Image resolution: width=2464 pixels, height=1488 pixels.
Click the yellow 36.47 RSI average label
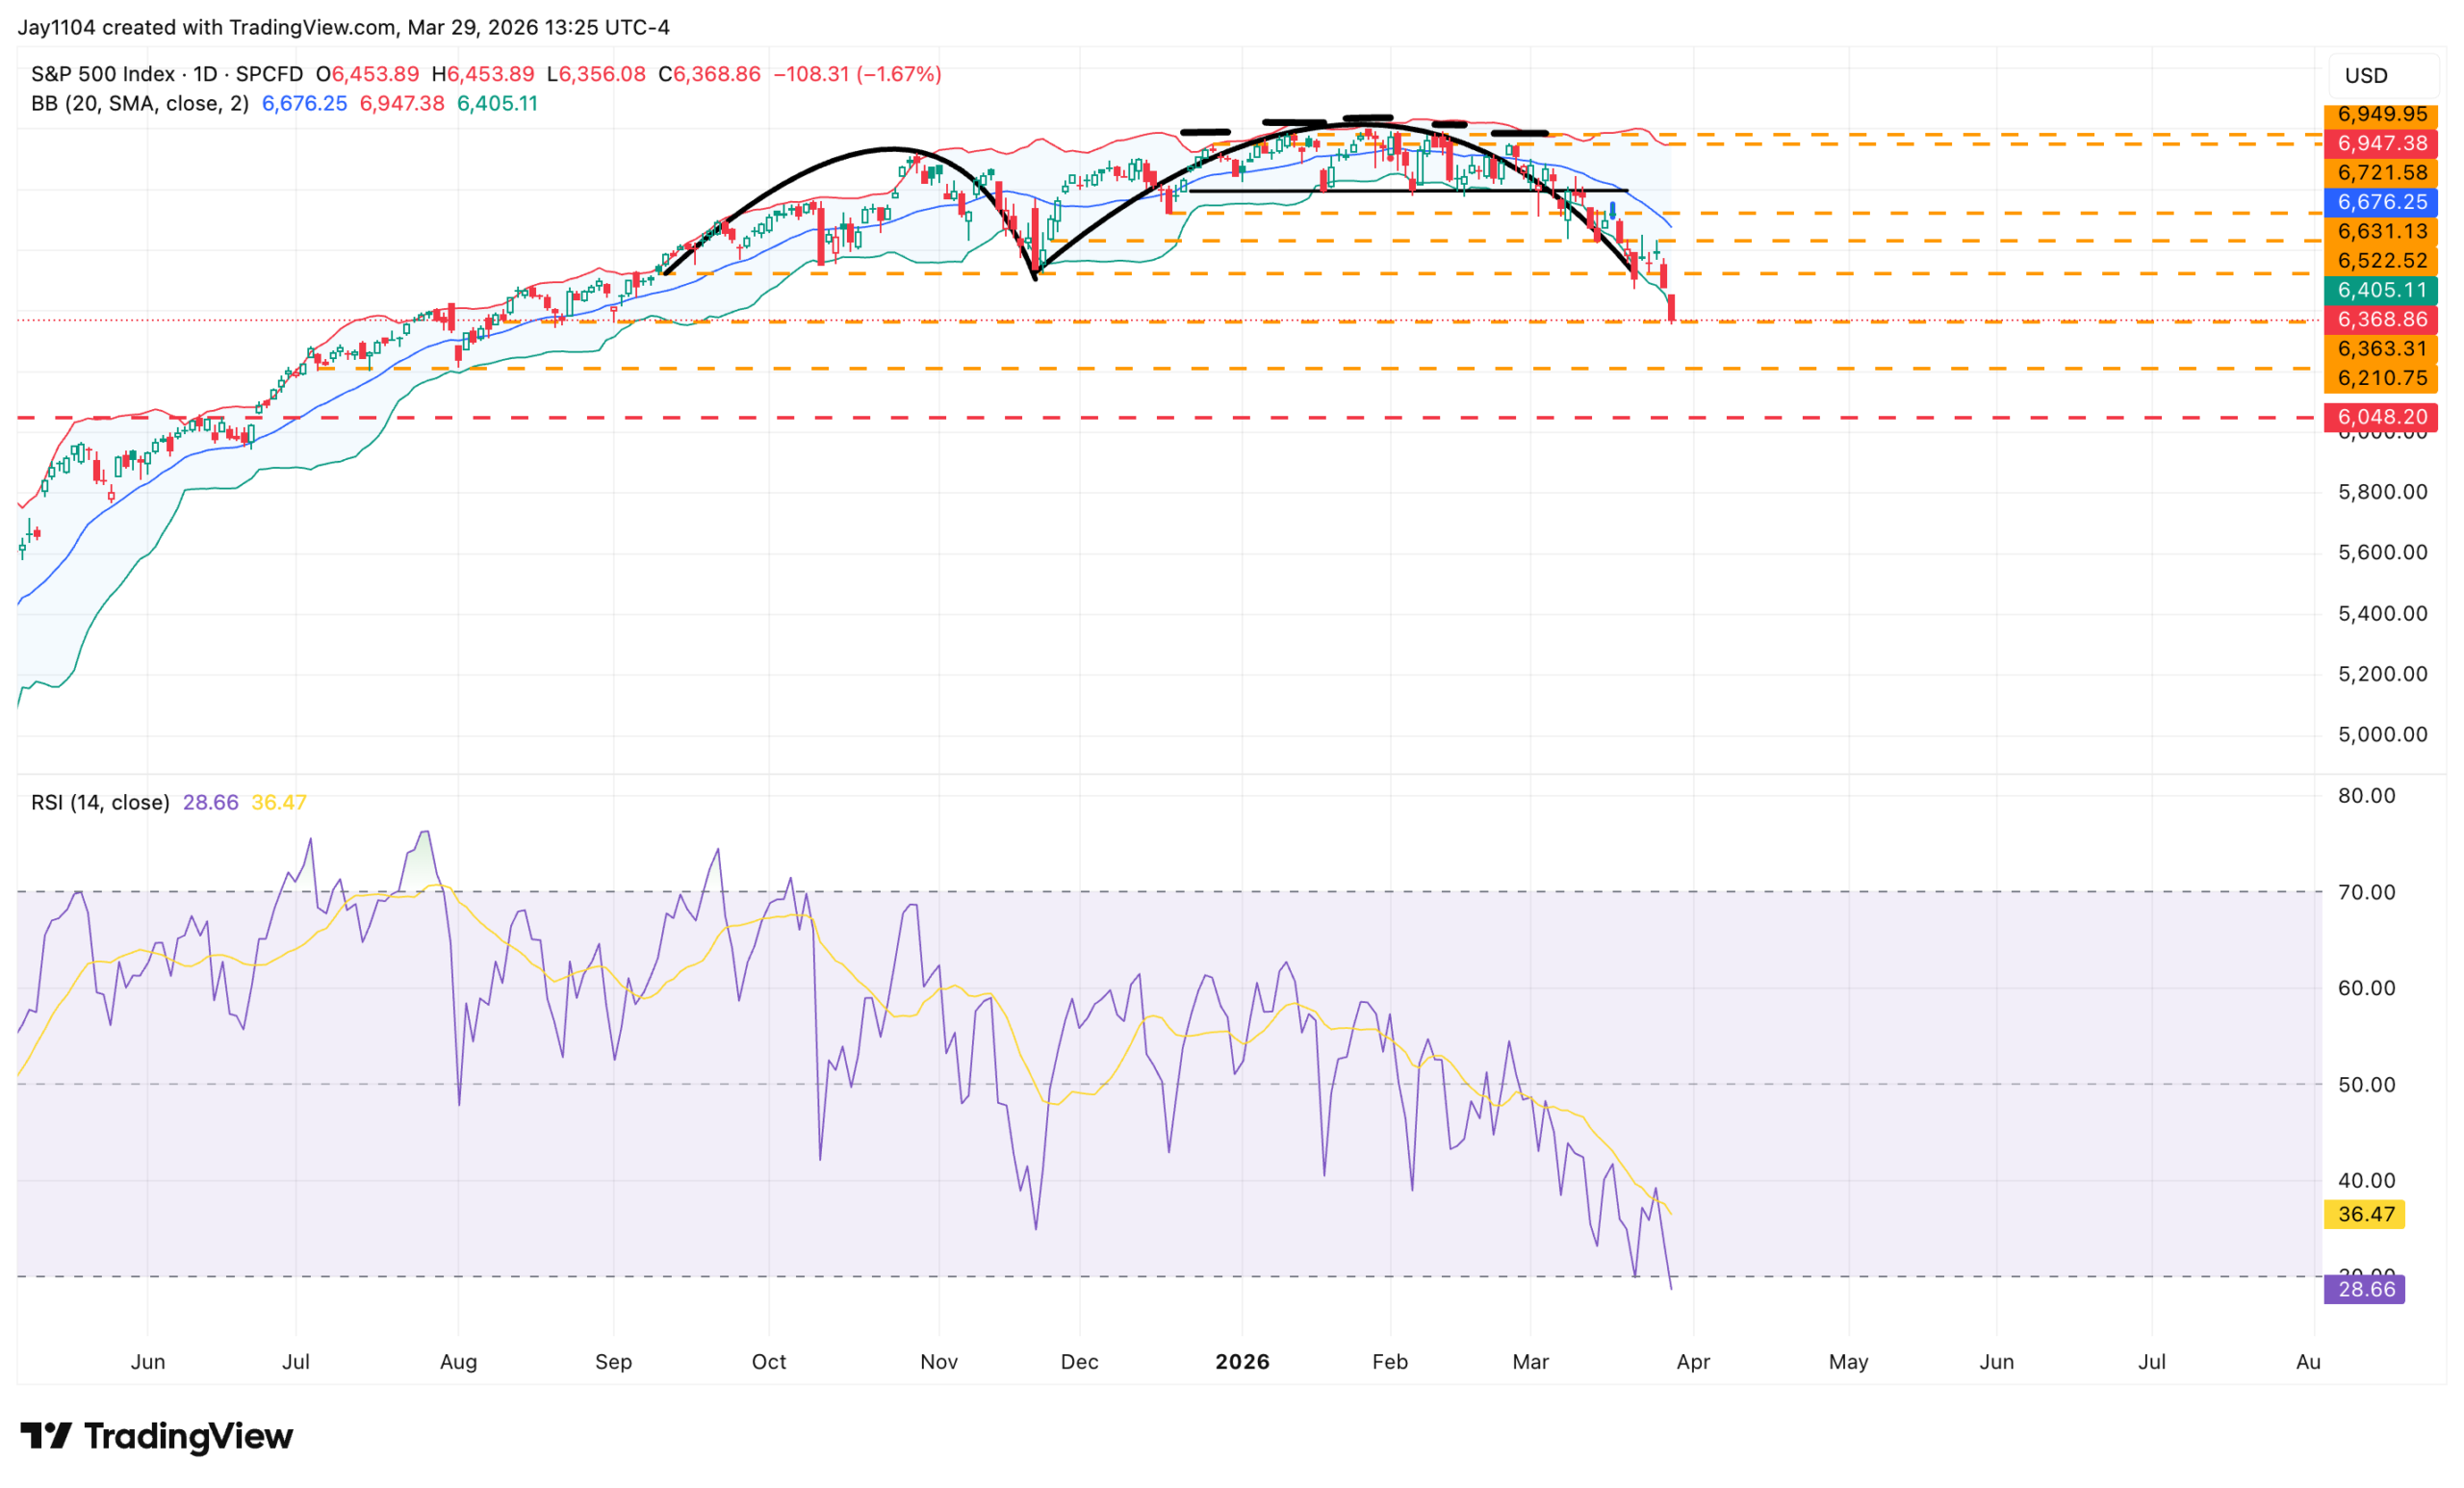point(2366,1214)
